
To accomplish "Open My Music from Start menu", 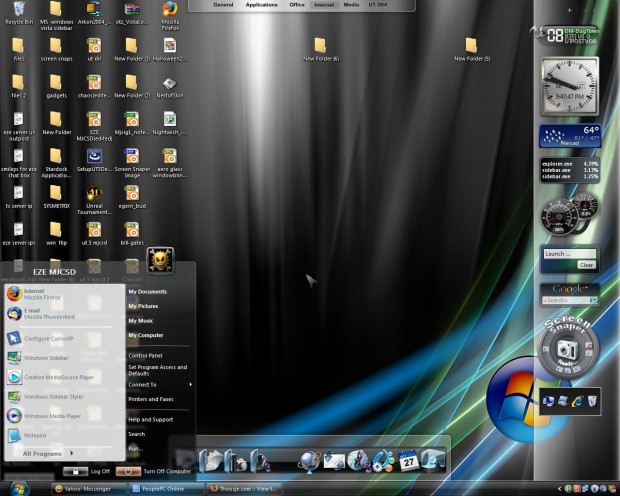I will click(141, 321).
